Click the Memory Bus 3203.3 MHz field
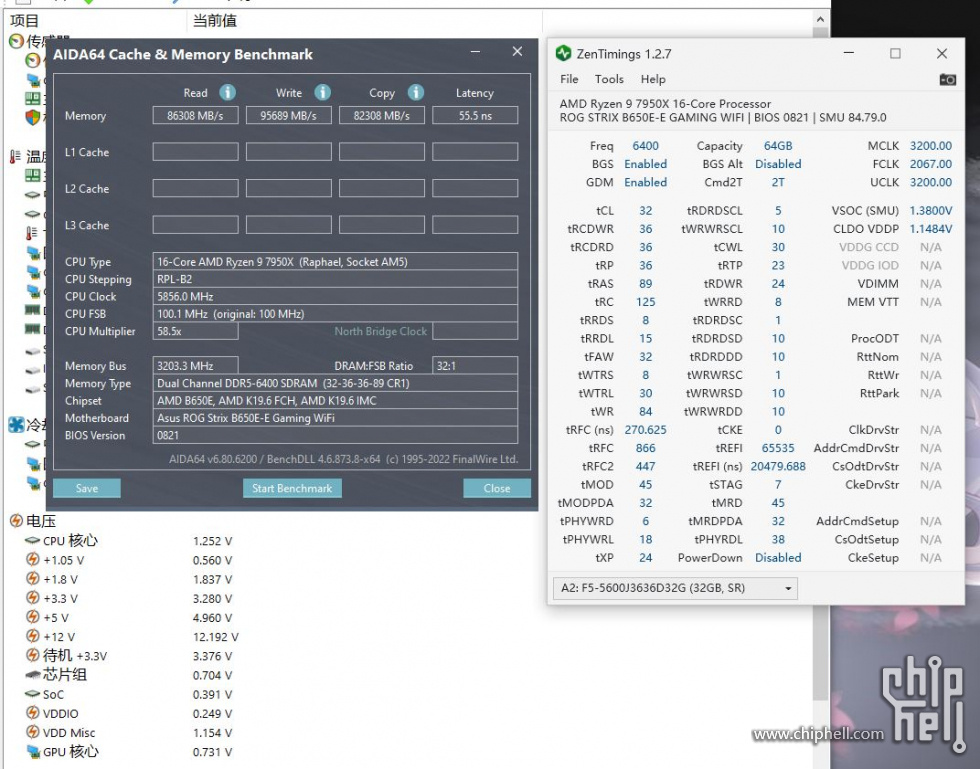Screen dimensions: 980x769 click(x=195, y=366)
